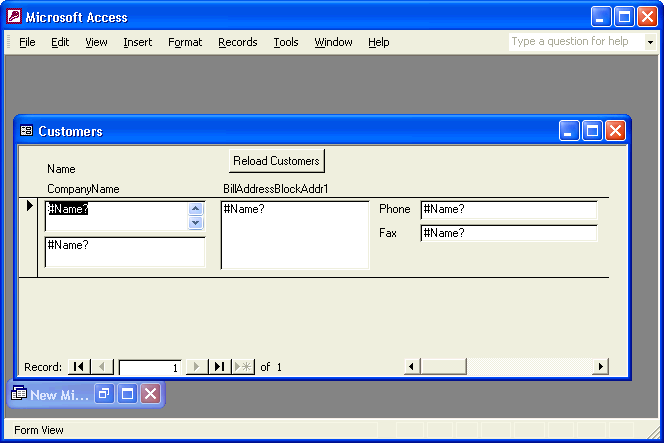The height and width of the screenshot is (443, 664).
Task: Close the minimized New Mi... window
Action: pos(150,394)
